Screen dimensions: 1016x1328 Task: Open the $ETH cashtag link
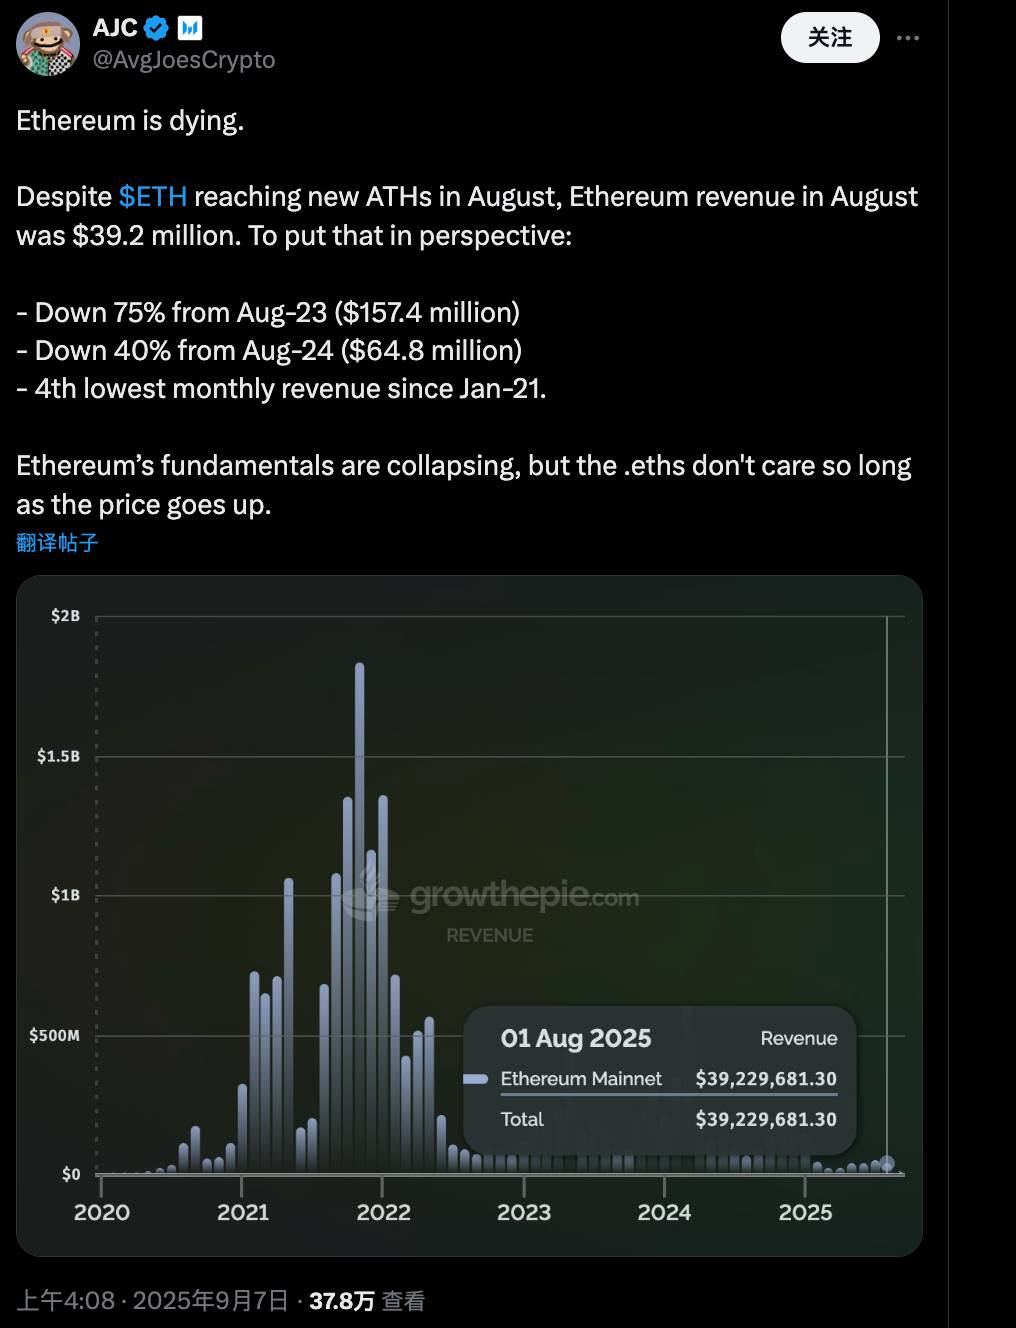pyautogui.click(x=151, y=196)
